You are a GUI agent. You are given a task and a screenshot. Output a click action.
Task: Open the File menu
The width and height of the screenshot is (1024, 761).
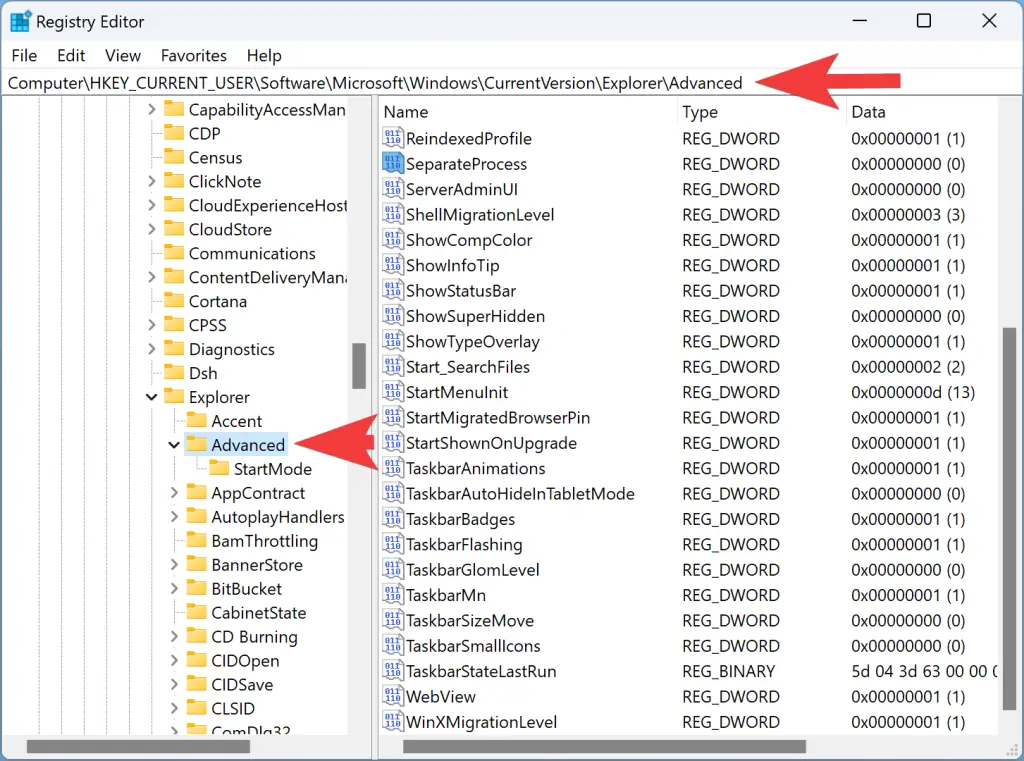coord(24,56)
